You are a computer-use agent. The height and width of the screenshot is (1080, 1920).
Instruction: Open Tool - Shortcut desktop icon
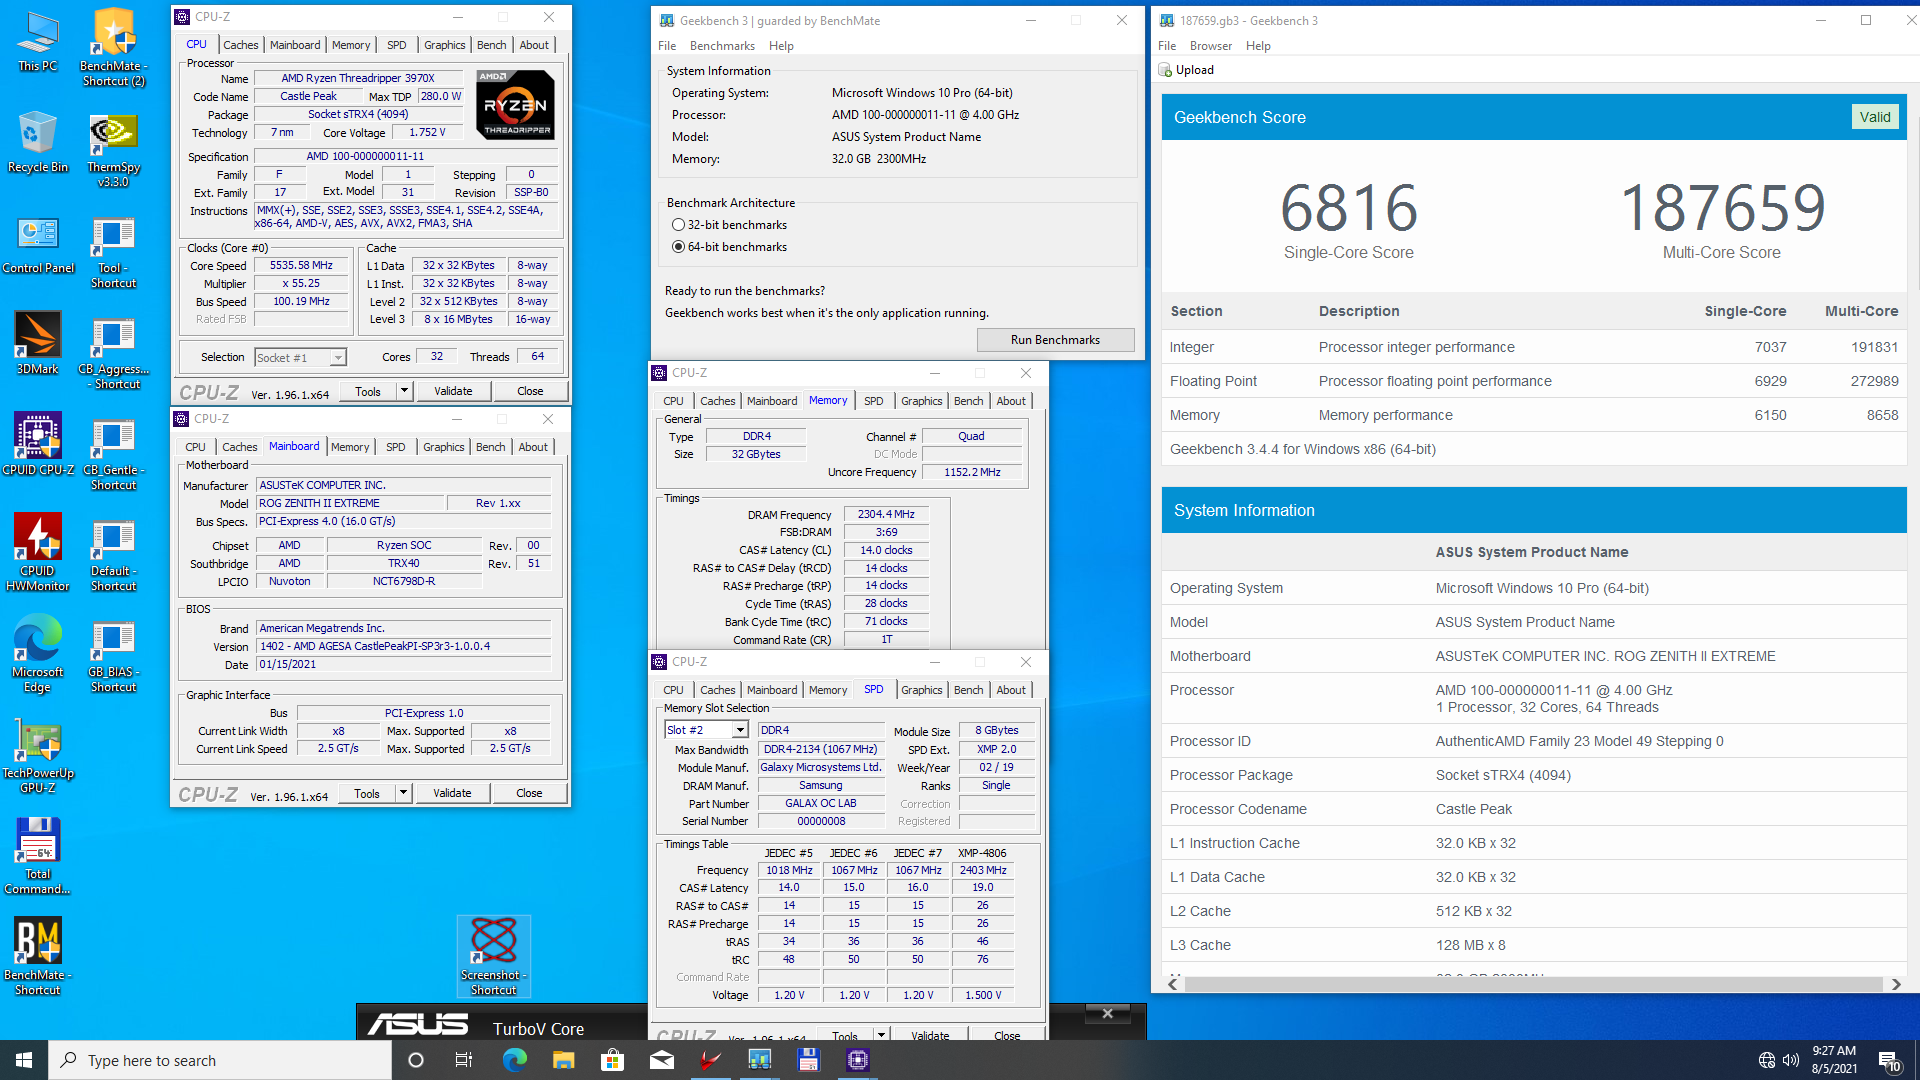point(113,251)
